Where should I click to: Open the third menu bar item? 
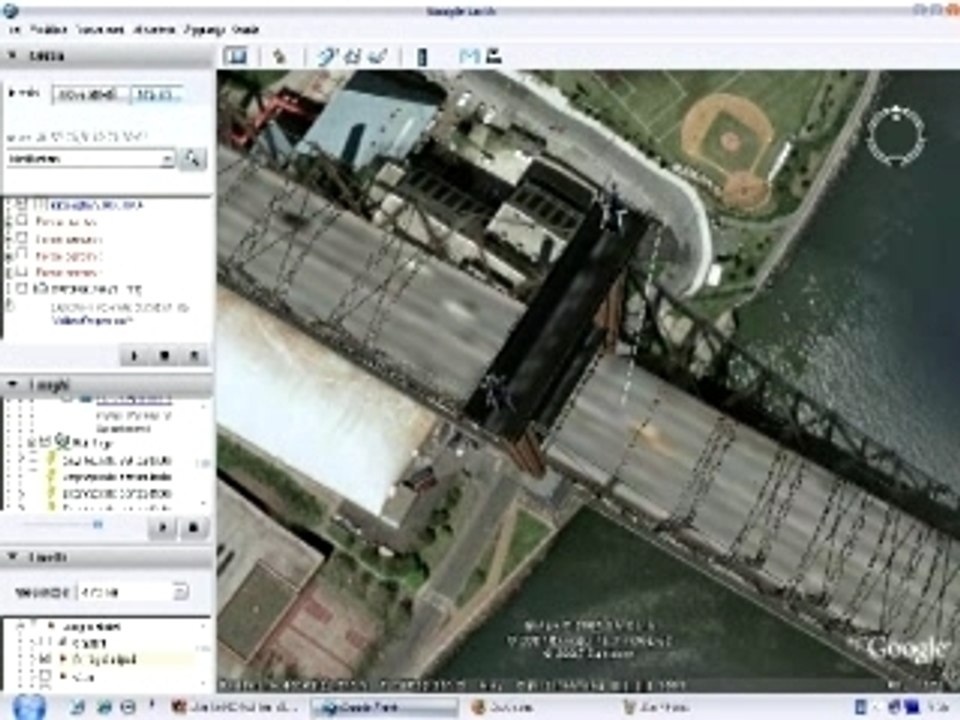100,29
